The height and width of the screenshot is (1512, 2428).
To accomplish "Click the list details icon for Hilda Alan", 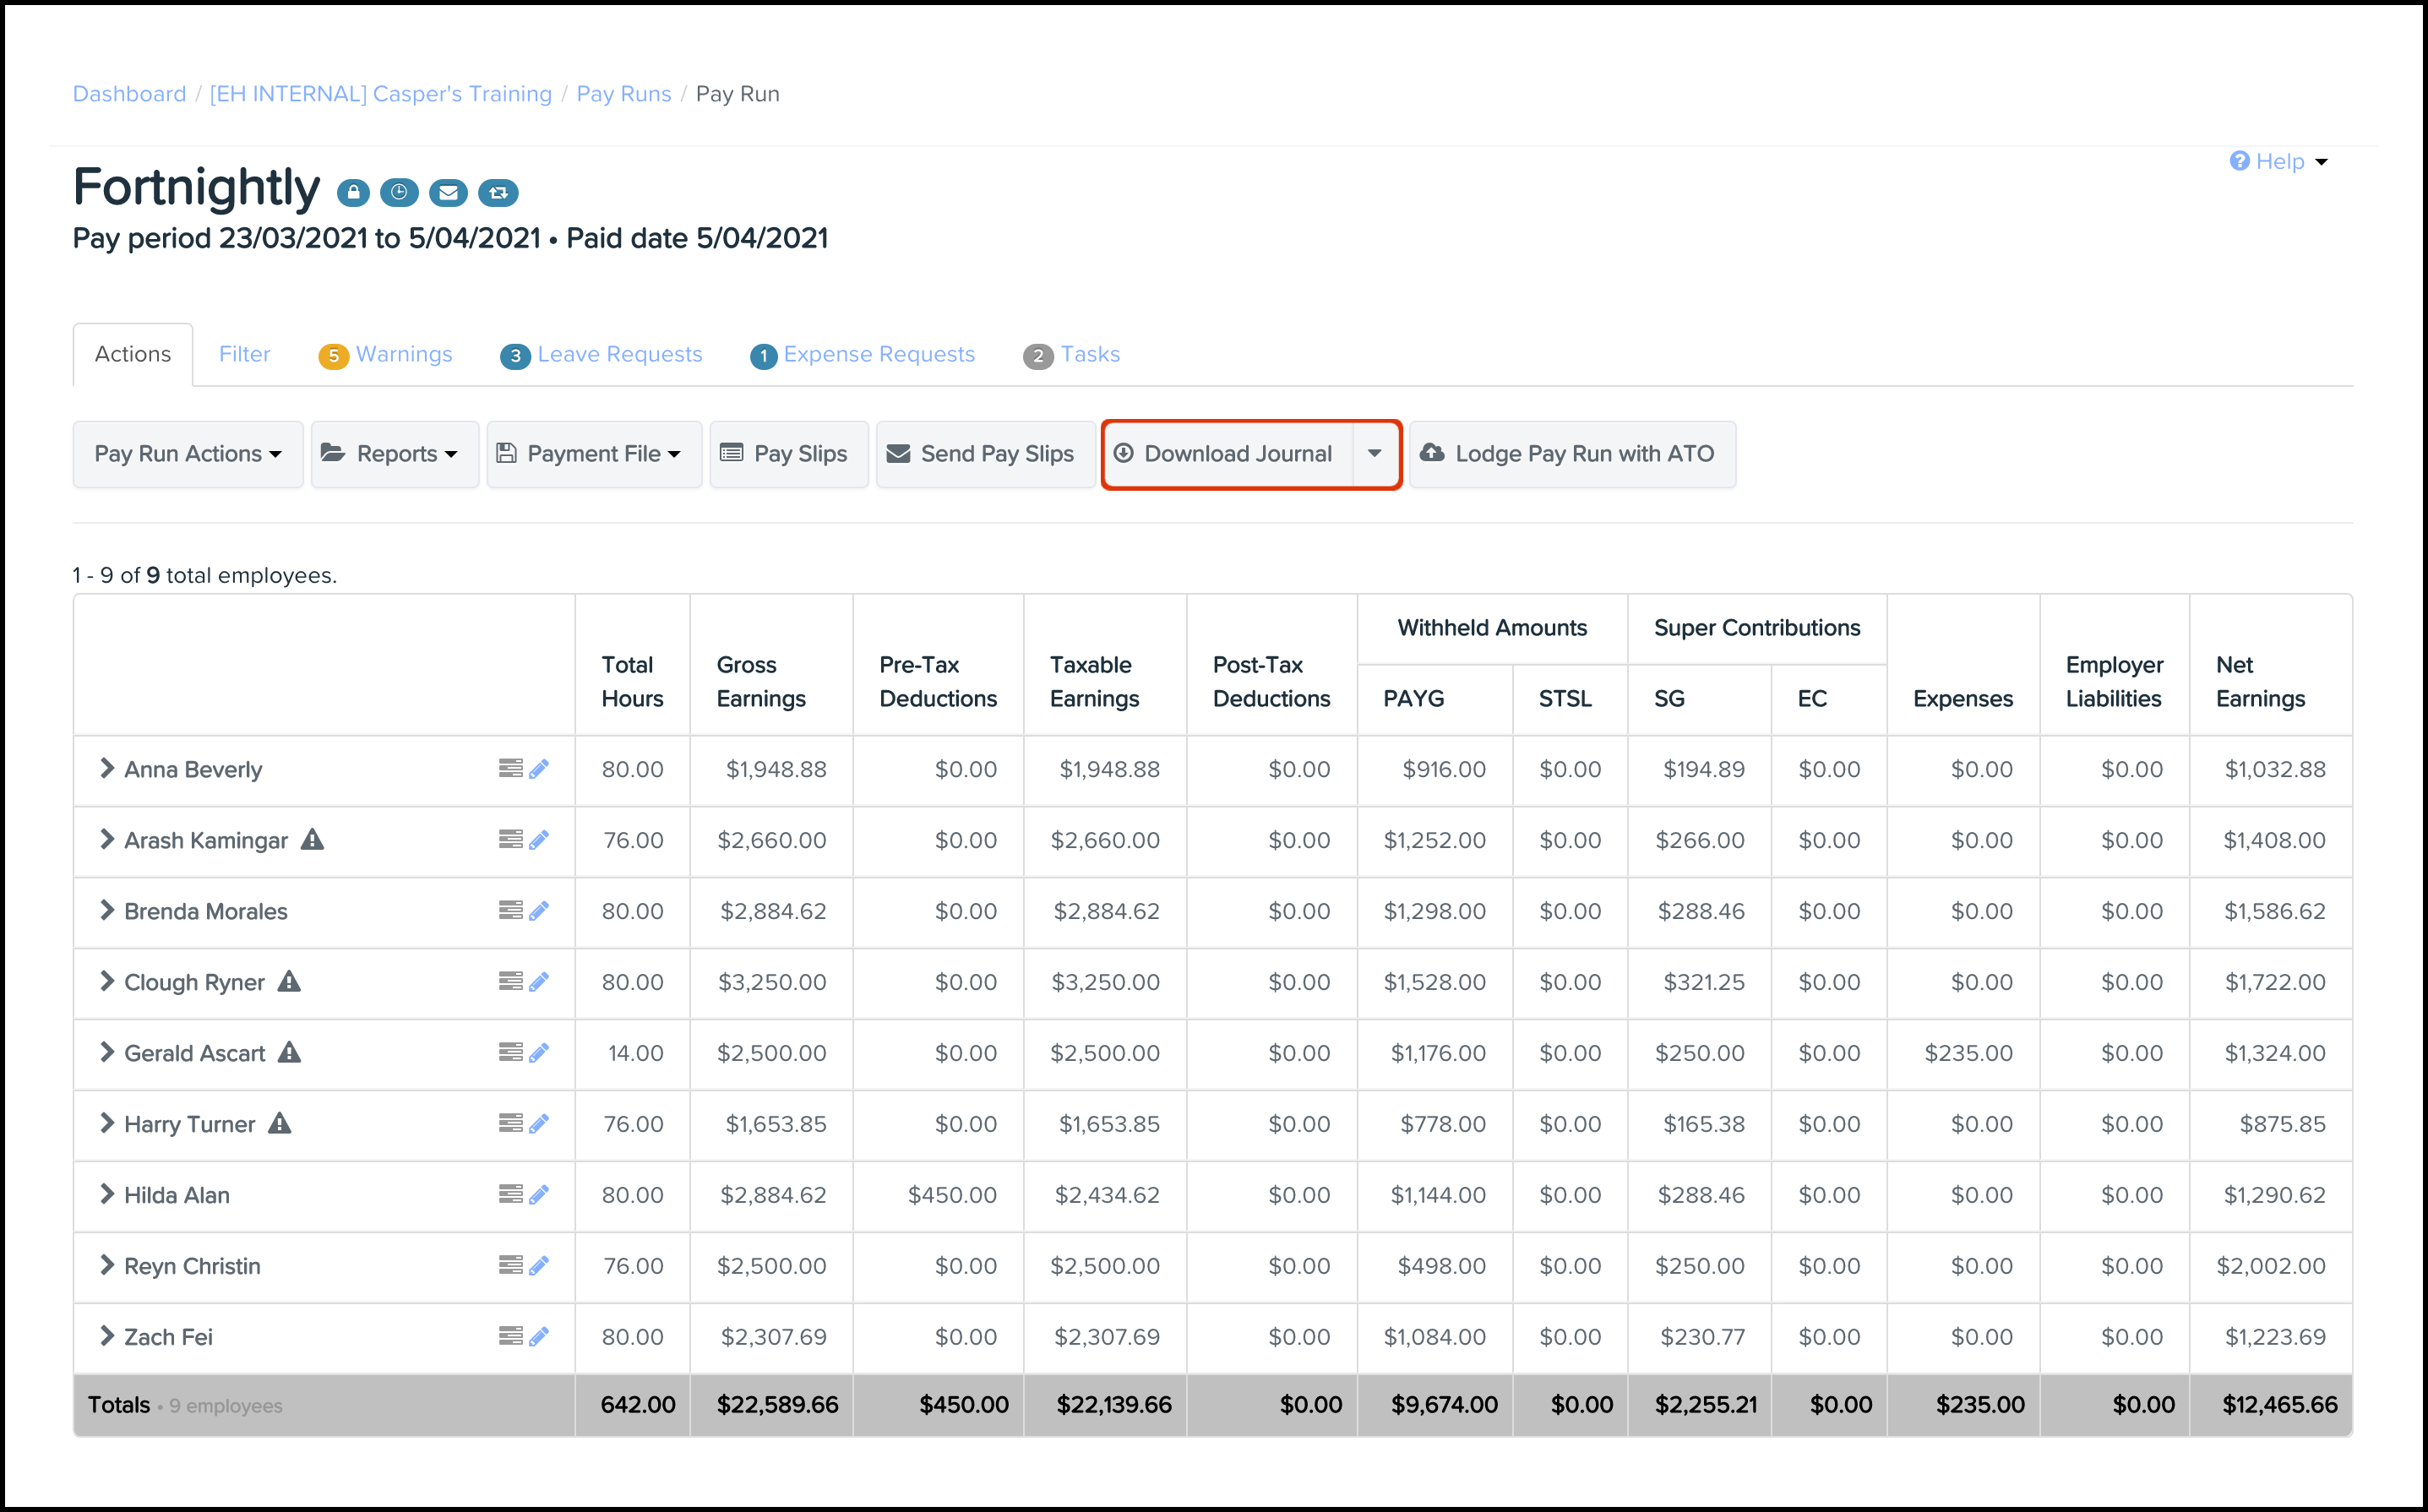I will pos(510,1194).
